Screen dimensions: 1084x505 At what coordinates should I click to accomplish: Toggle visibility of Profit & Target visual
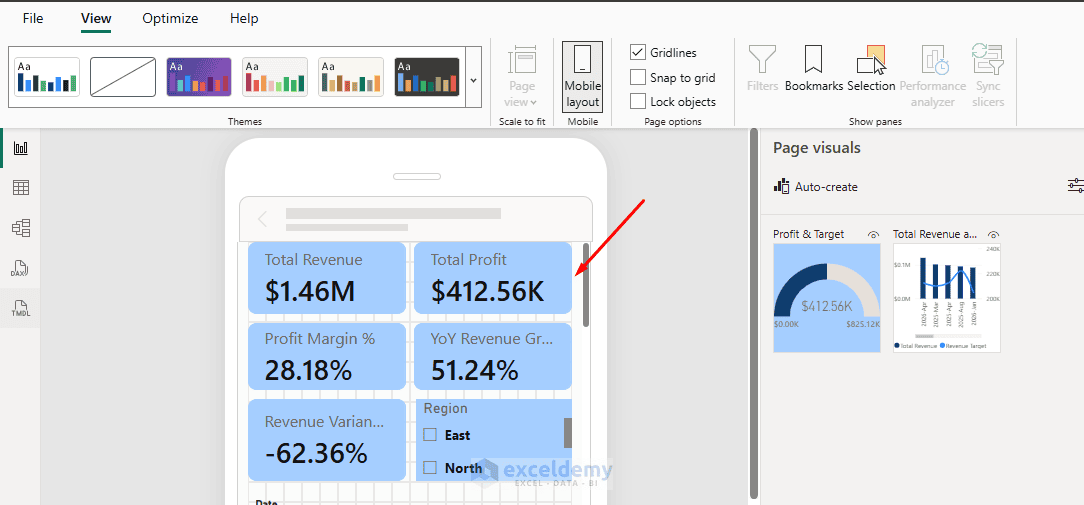pyautogui.click(x=874, y=235)
